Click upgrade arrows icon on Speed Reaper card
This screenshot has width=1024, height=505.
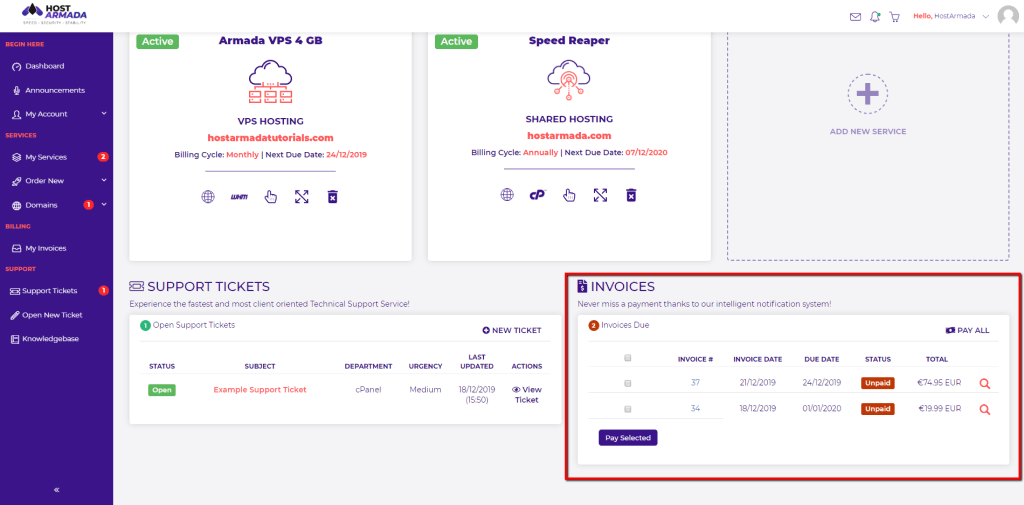coord(600,195)
